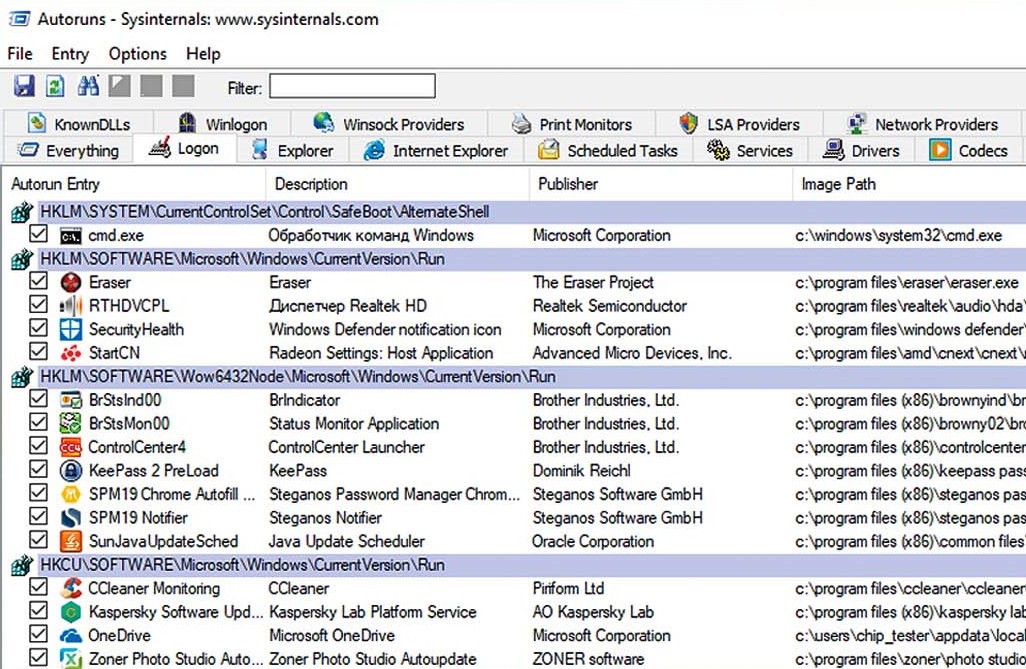The width and height of the screenshot is (1026, 669).
Task: Click inside the Filter text box
Action: point(352,87)
